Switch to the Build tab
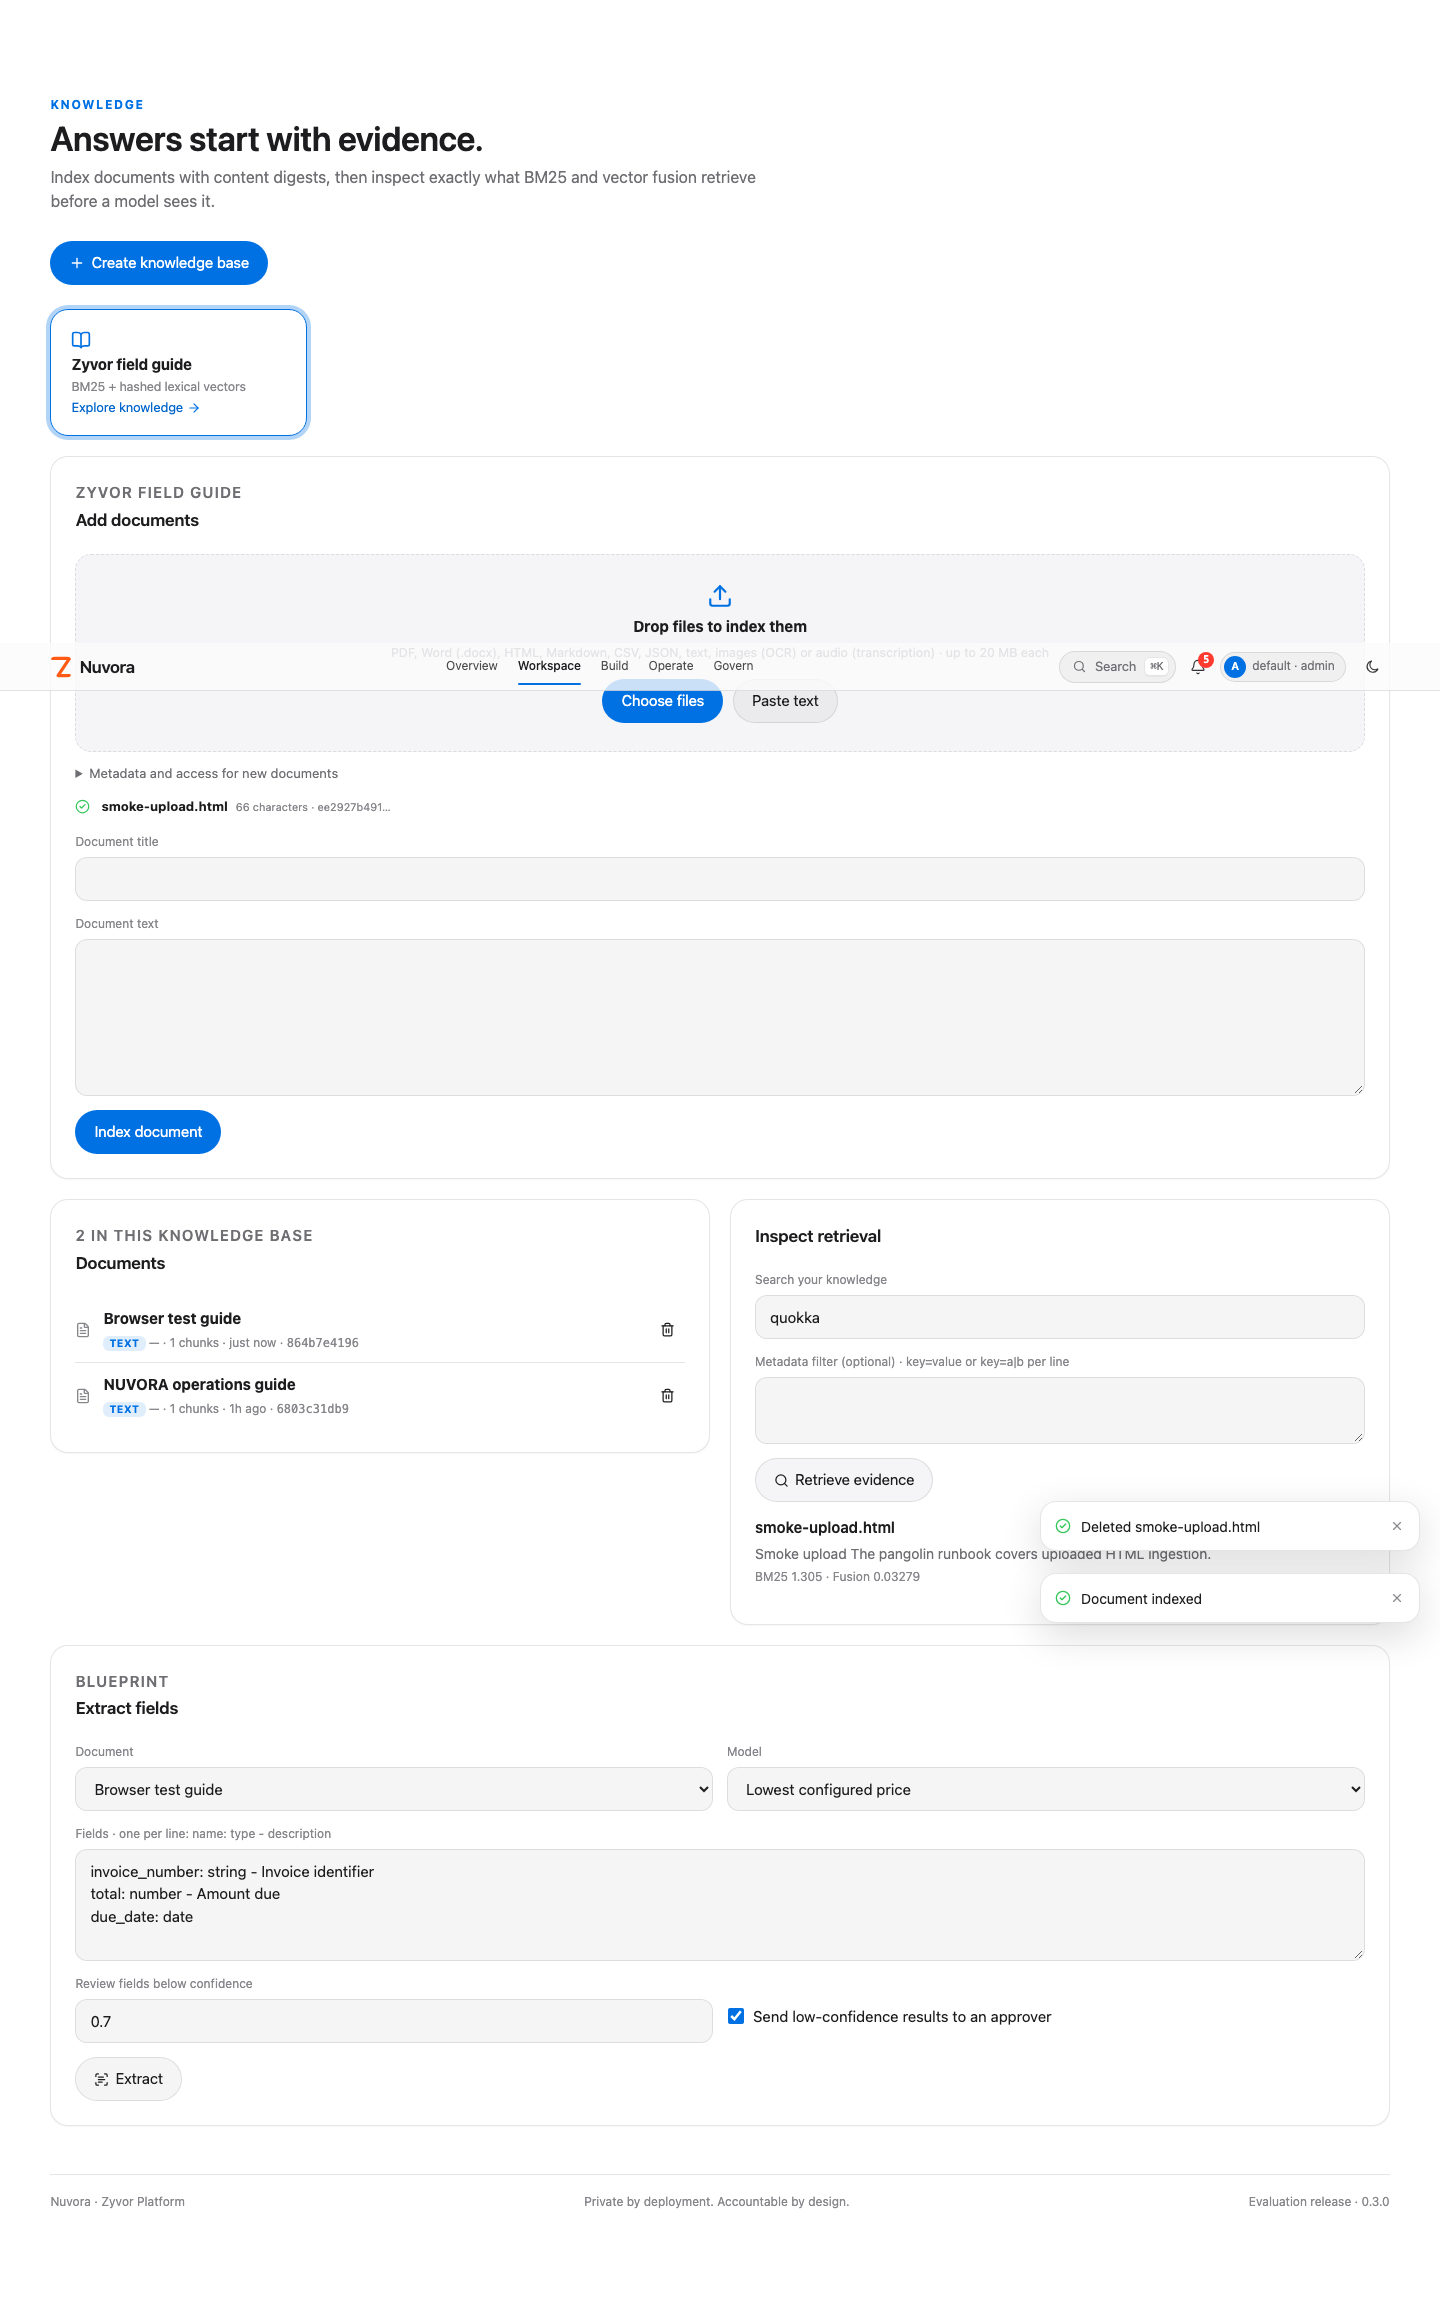This screenshot has height=2307, width=1440. (x=614, y=666)
